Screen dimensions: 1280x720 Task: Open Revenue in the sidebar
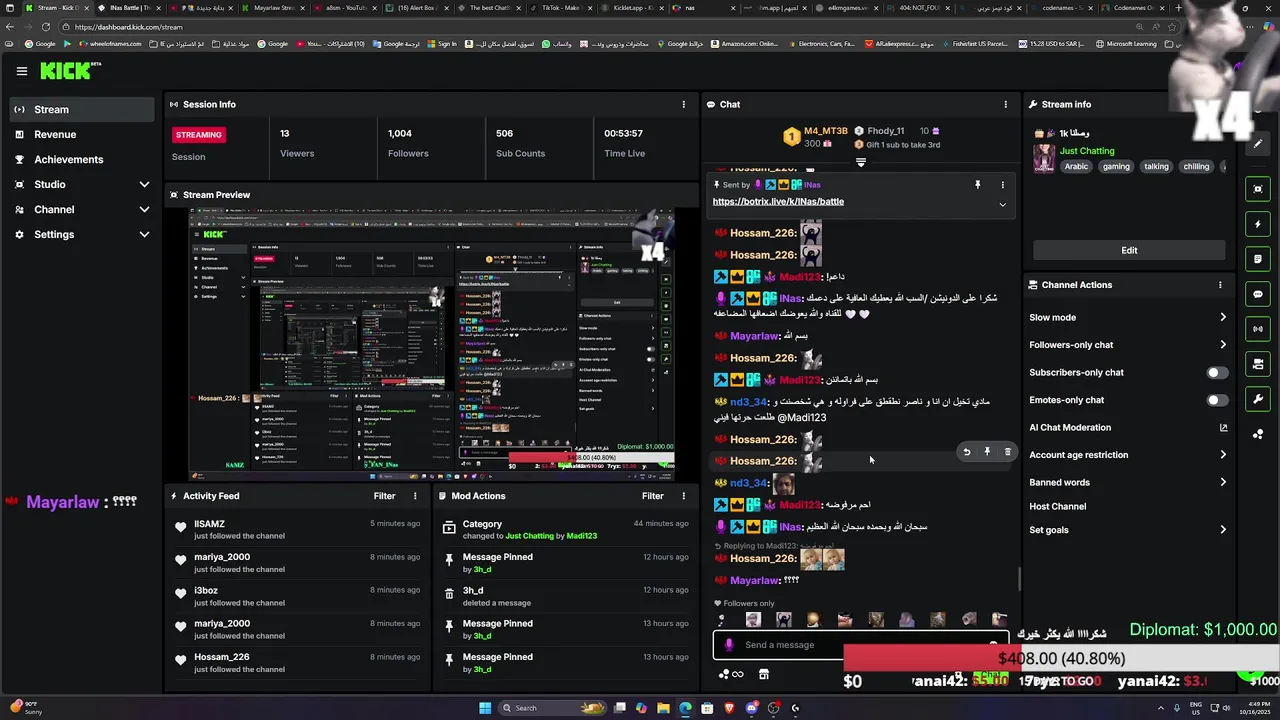point(82,135)
